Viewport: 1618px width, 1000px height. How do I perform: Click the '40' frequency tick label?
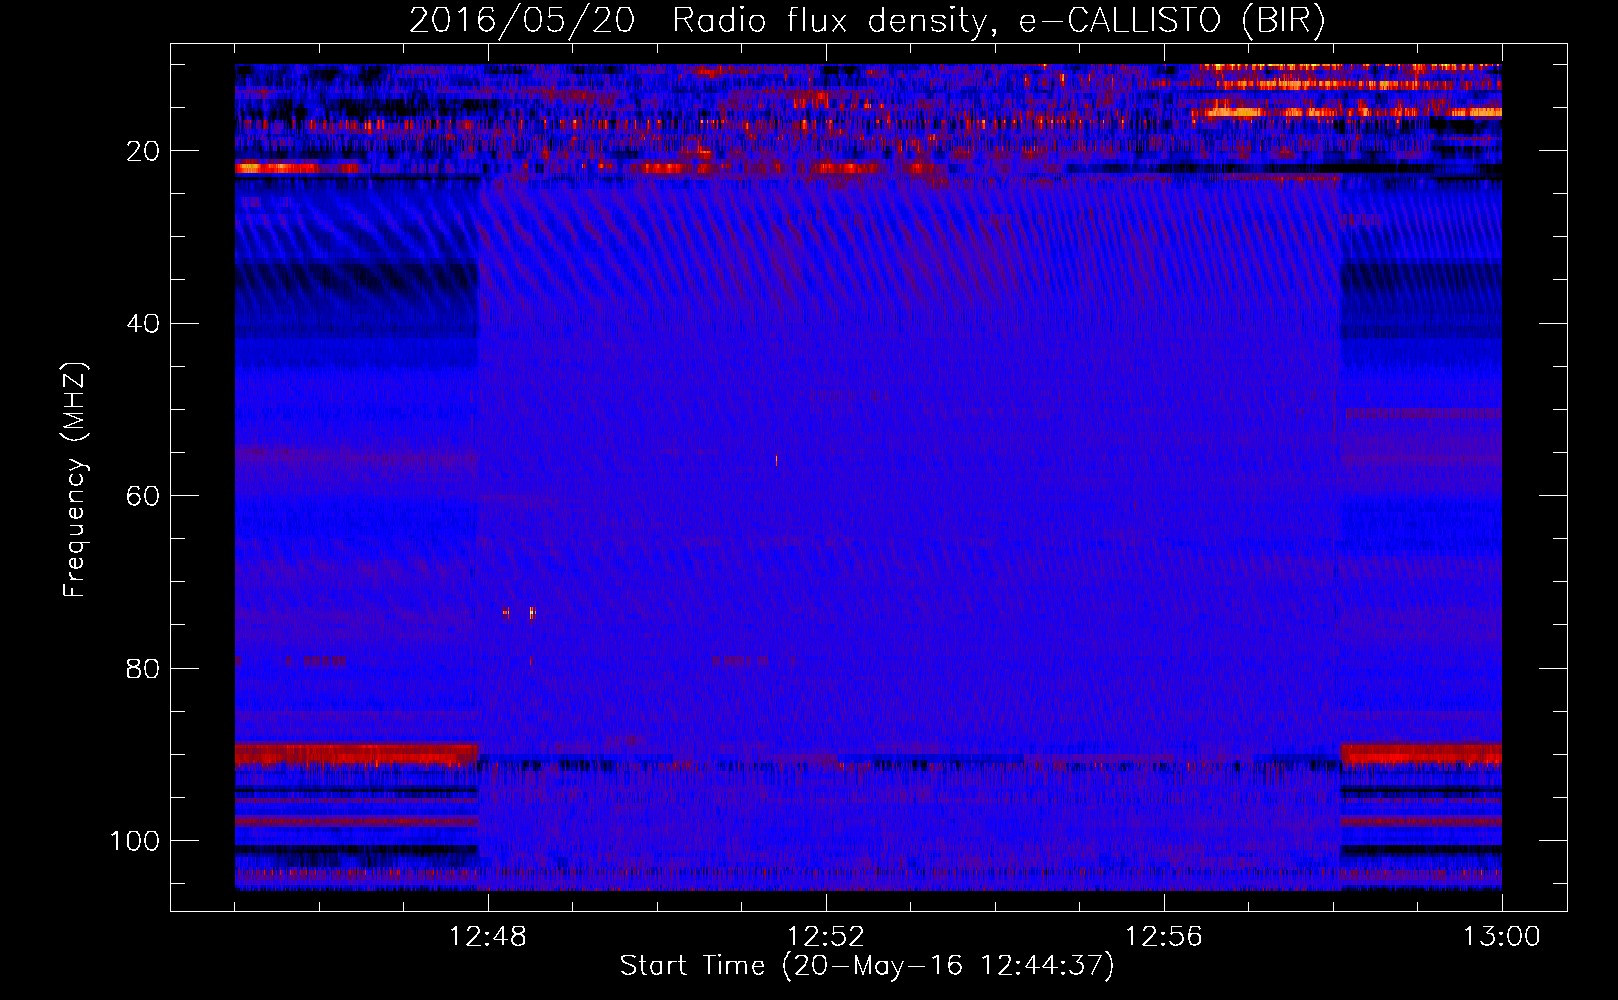click(143, 324)
